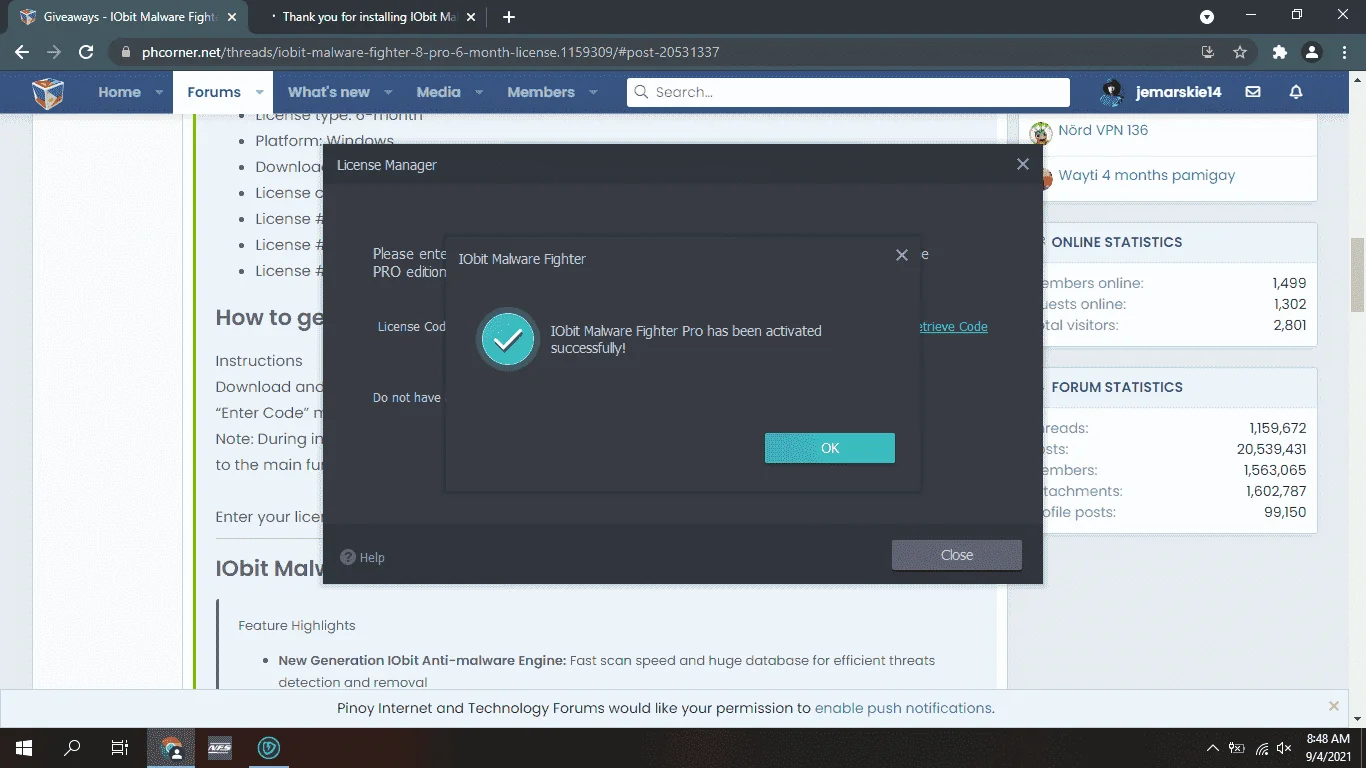Image resolution: width=1366 pixels, height=768 pixels.
Task: Open Help in License Manager
Action: click(x=362, y=558)
